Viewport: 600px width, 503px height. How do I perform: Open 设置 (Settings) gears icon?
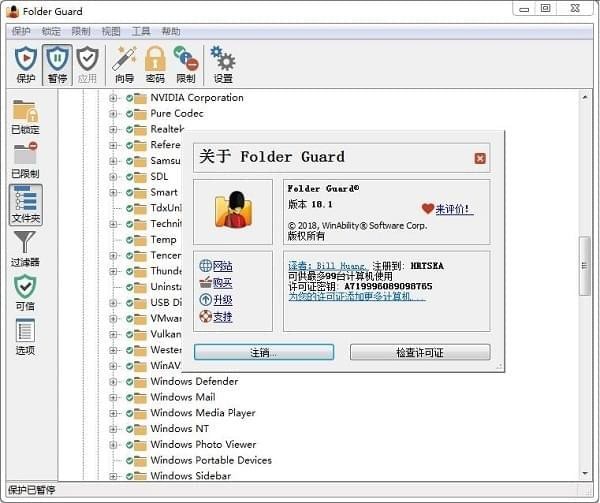[223, 60]
